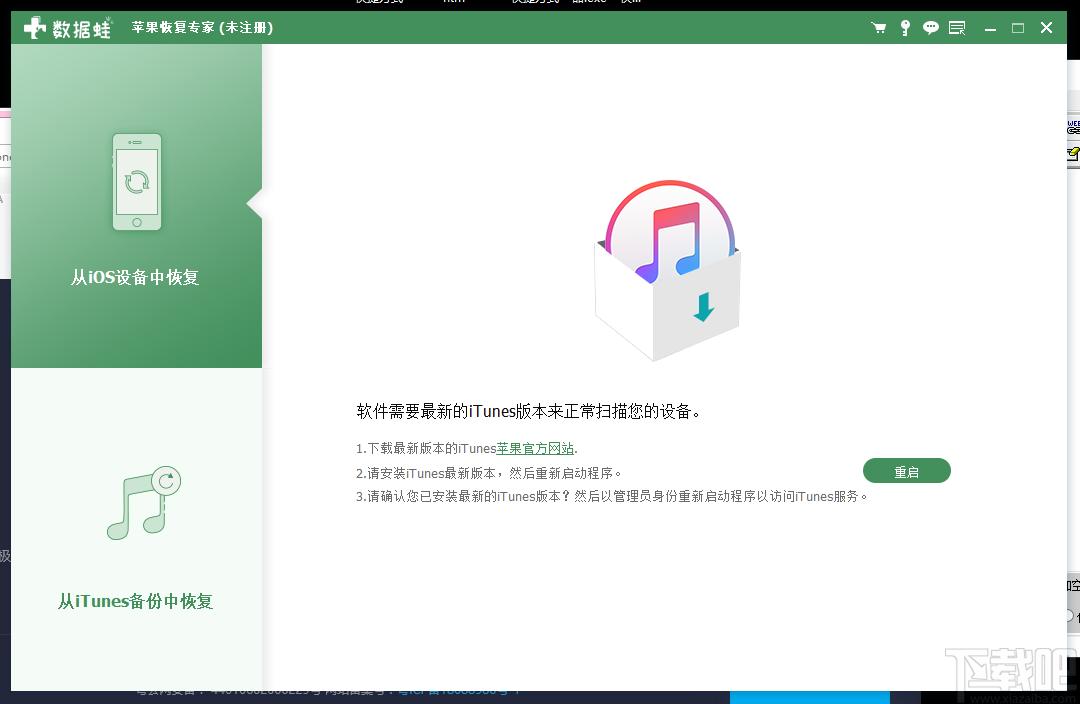Screen dimensions: 1080x704
Task: Click the heading 软件需要最新的iTunes版本
Action: coord(528,411)
